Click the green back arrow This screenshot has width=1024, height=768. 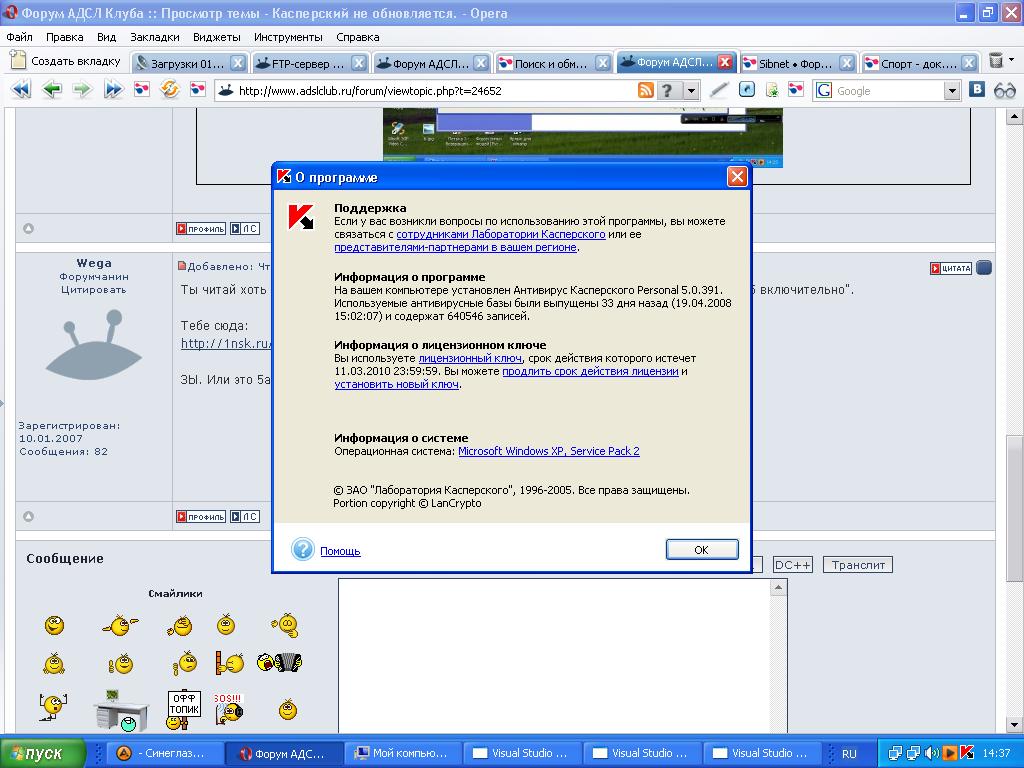[x=51, y=90]
